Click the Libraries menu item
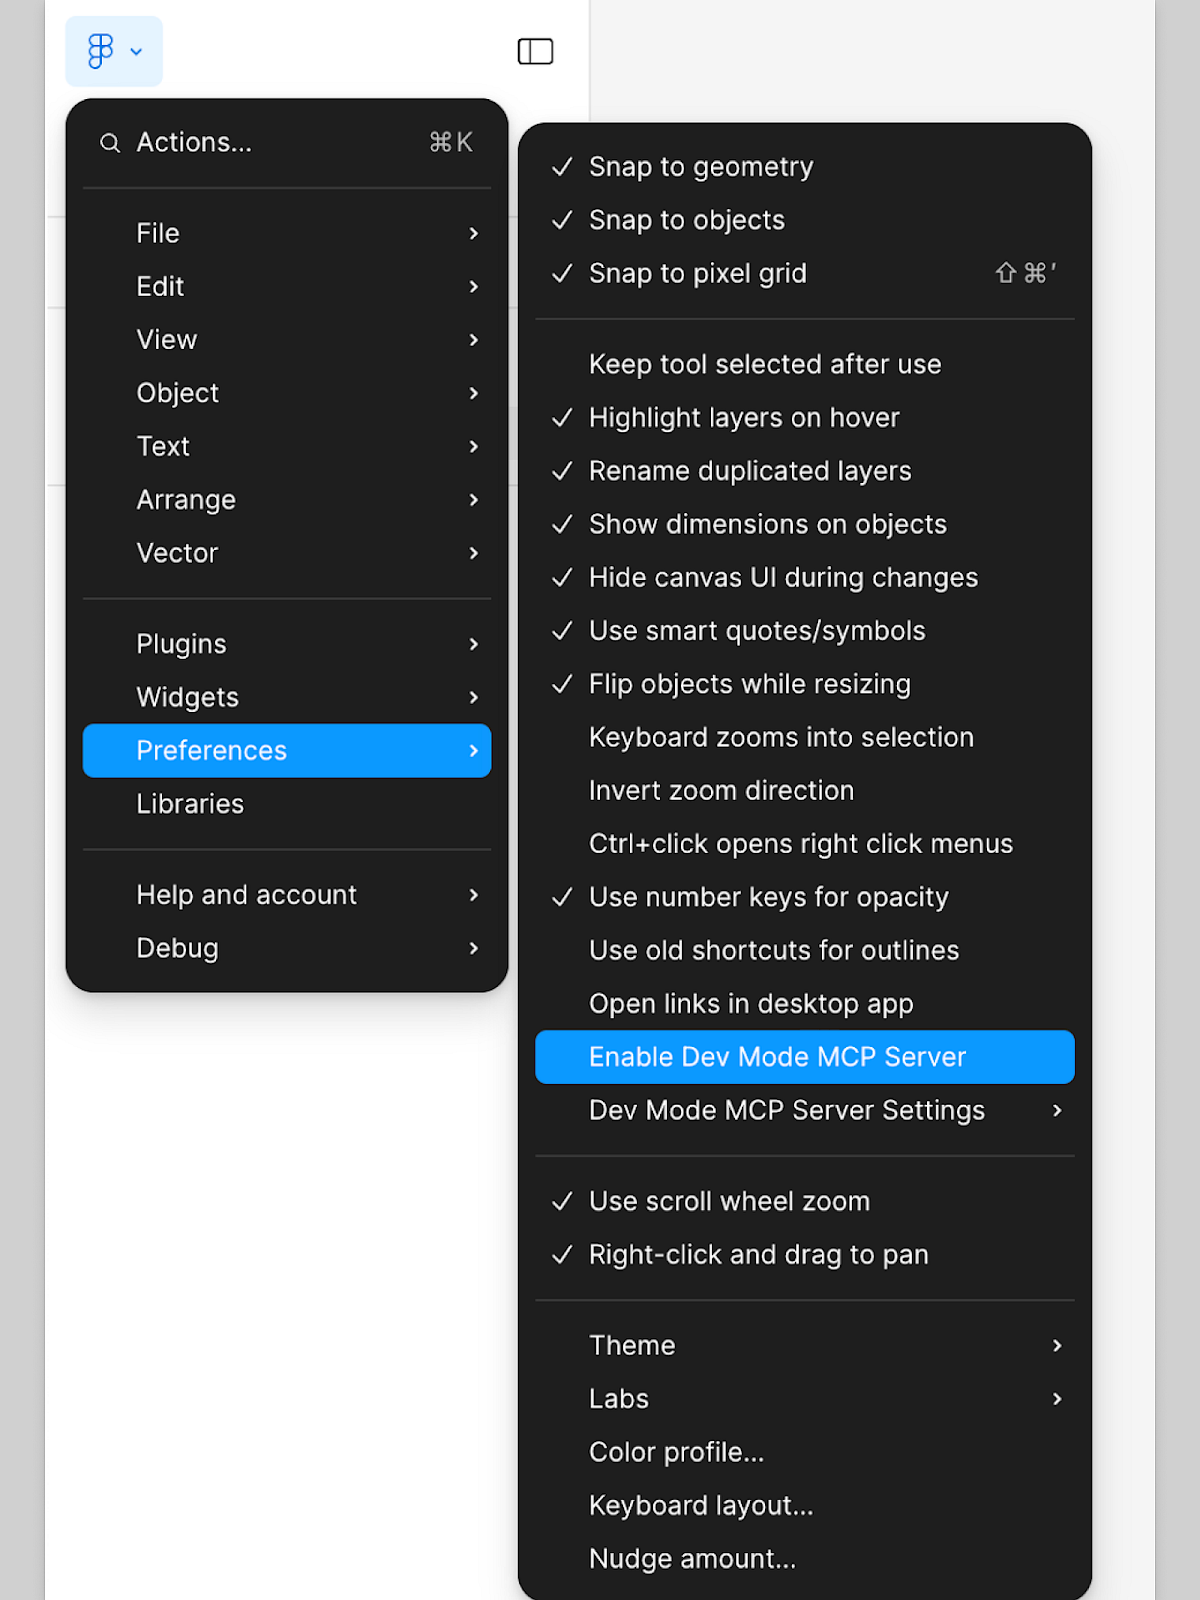The height and width of the screenshot is (1600, 1200). click(x=190, y=804)
